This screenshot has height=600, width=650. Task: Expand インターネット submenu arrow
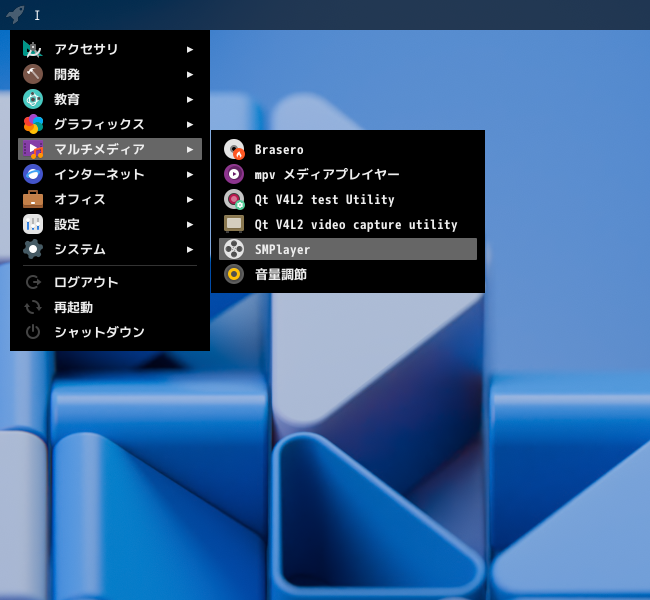(190, 175)
